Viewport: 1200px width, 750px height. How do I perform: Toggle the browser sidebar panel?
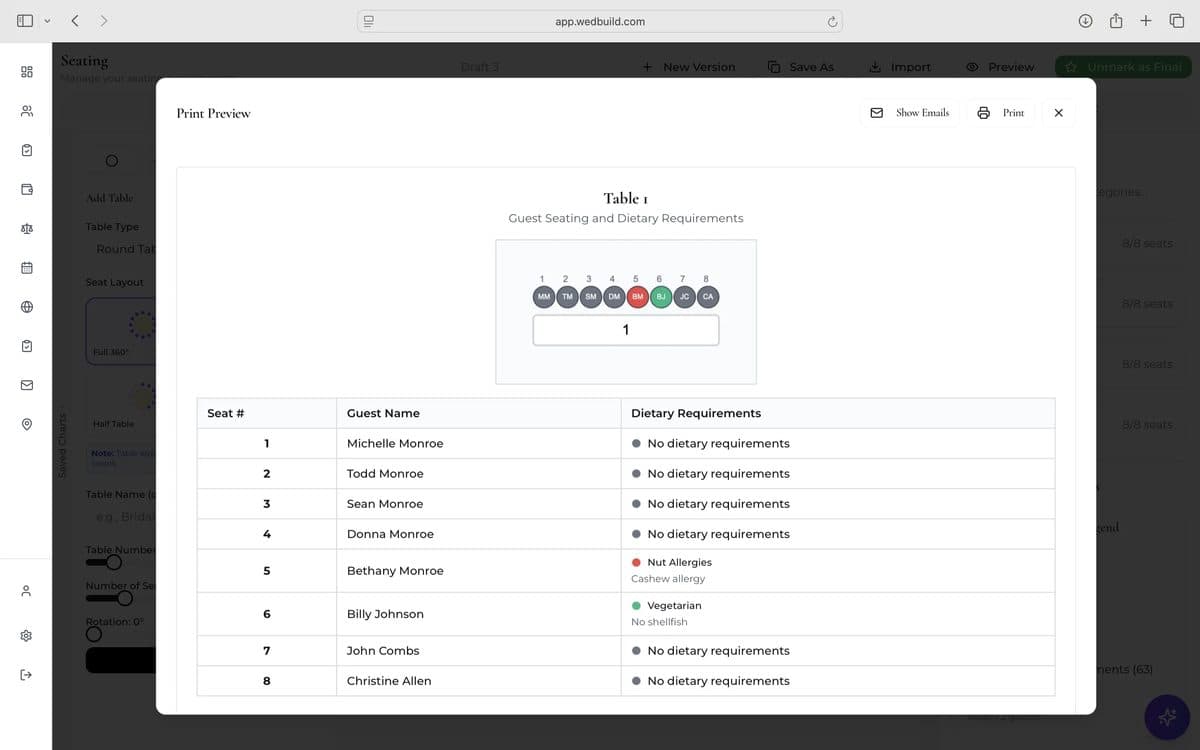click(25, 21)
